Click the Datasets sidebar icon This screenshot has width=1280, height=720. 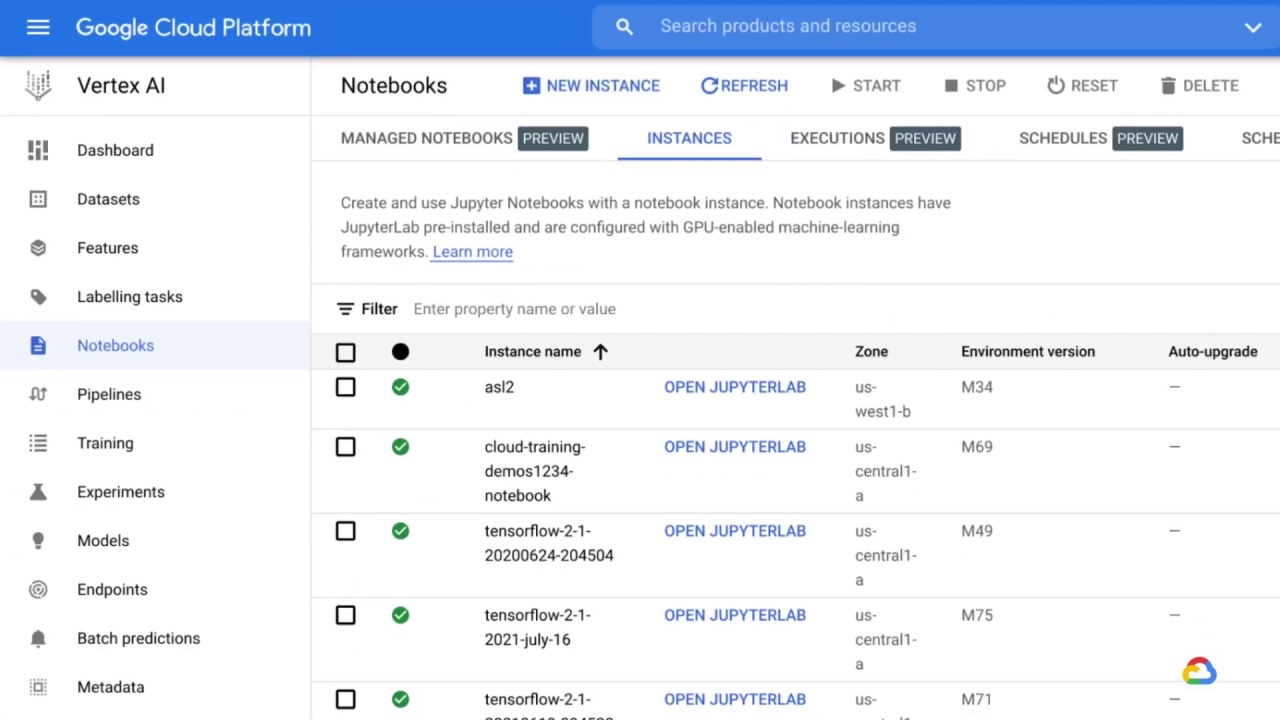(38, 199)
